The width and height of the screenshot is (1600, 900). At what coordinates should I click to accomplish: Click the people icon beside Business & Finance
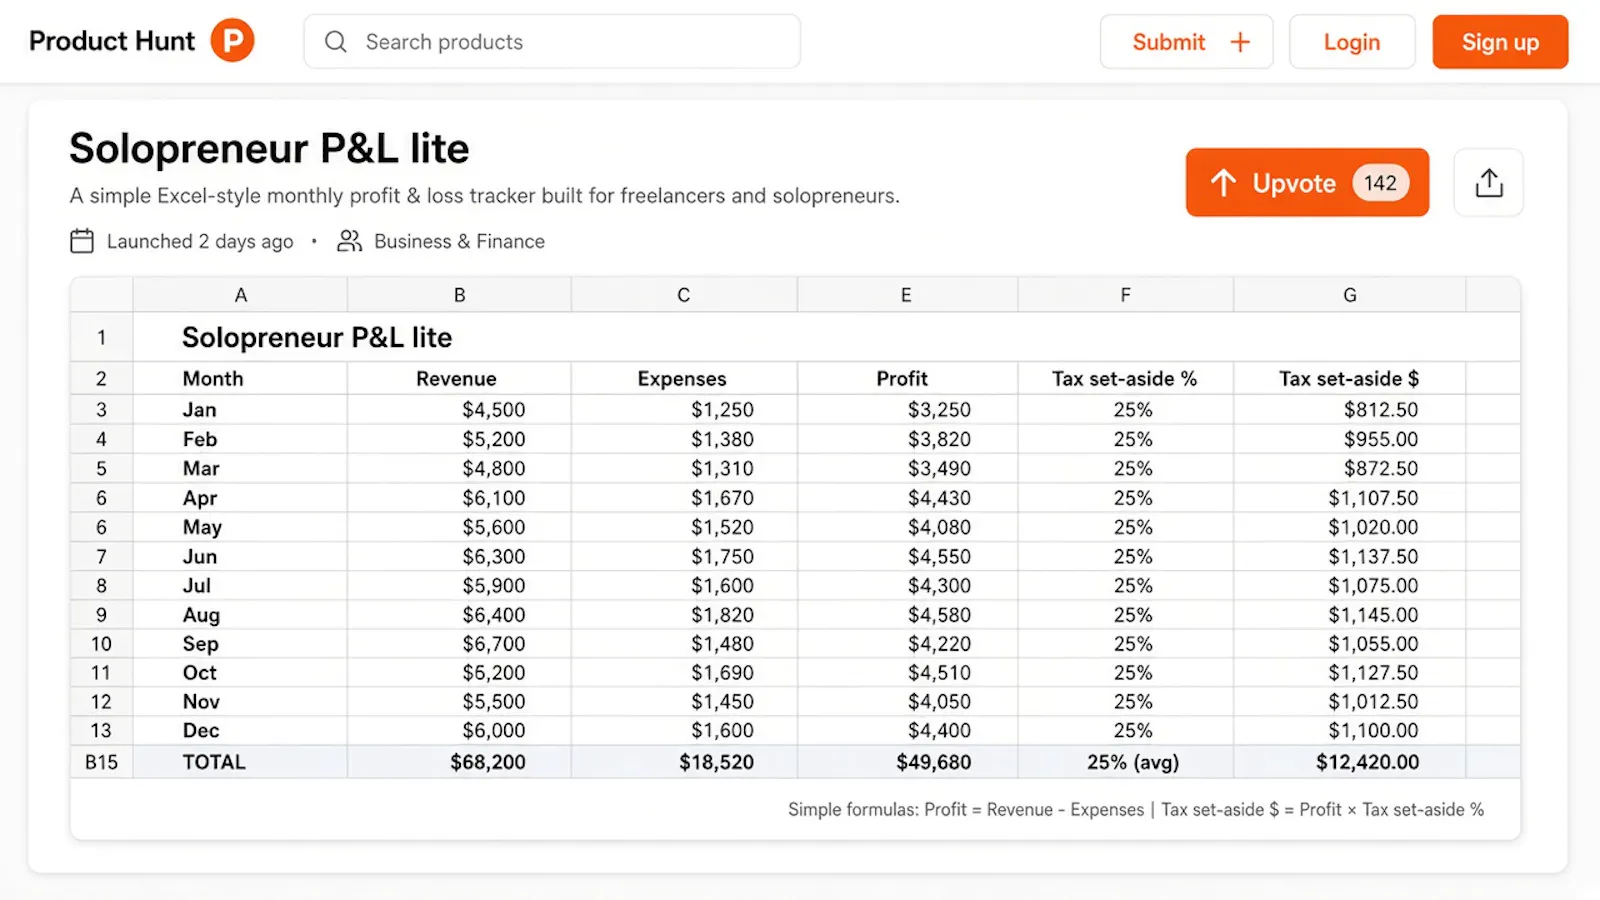[x=349, y=241]
